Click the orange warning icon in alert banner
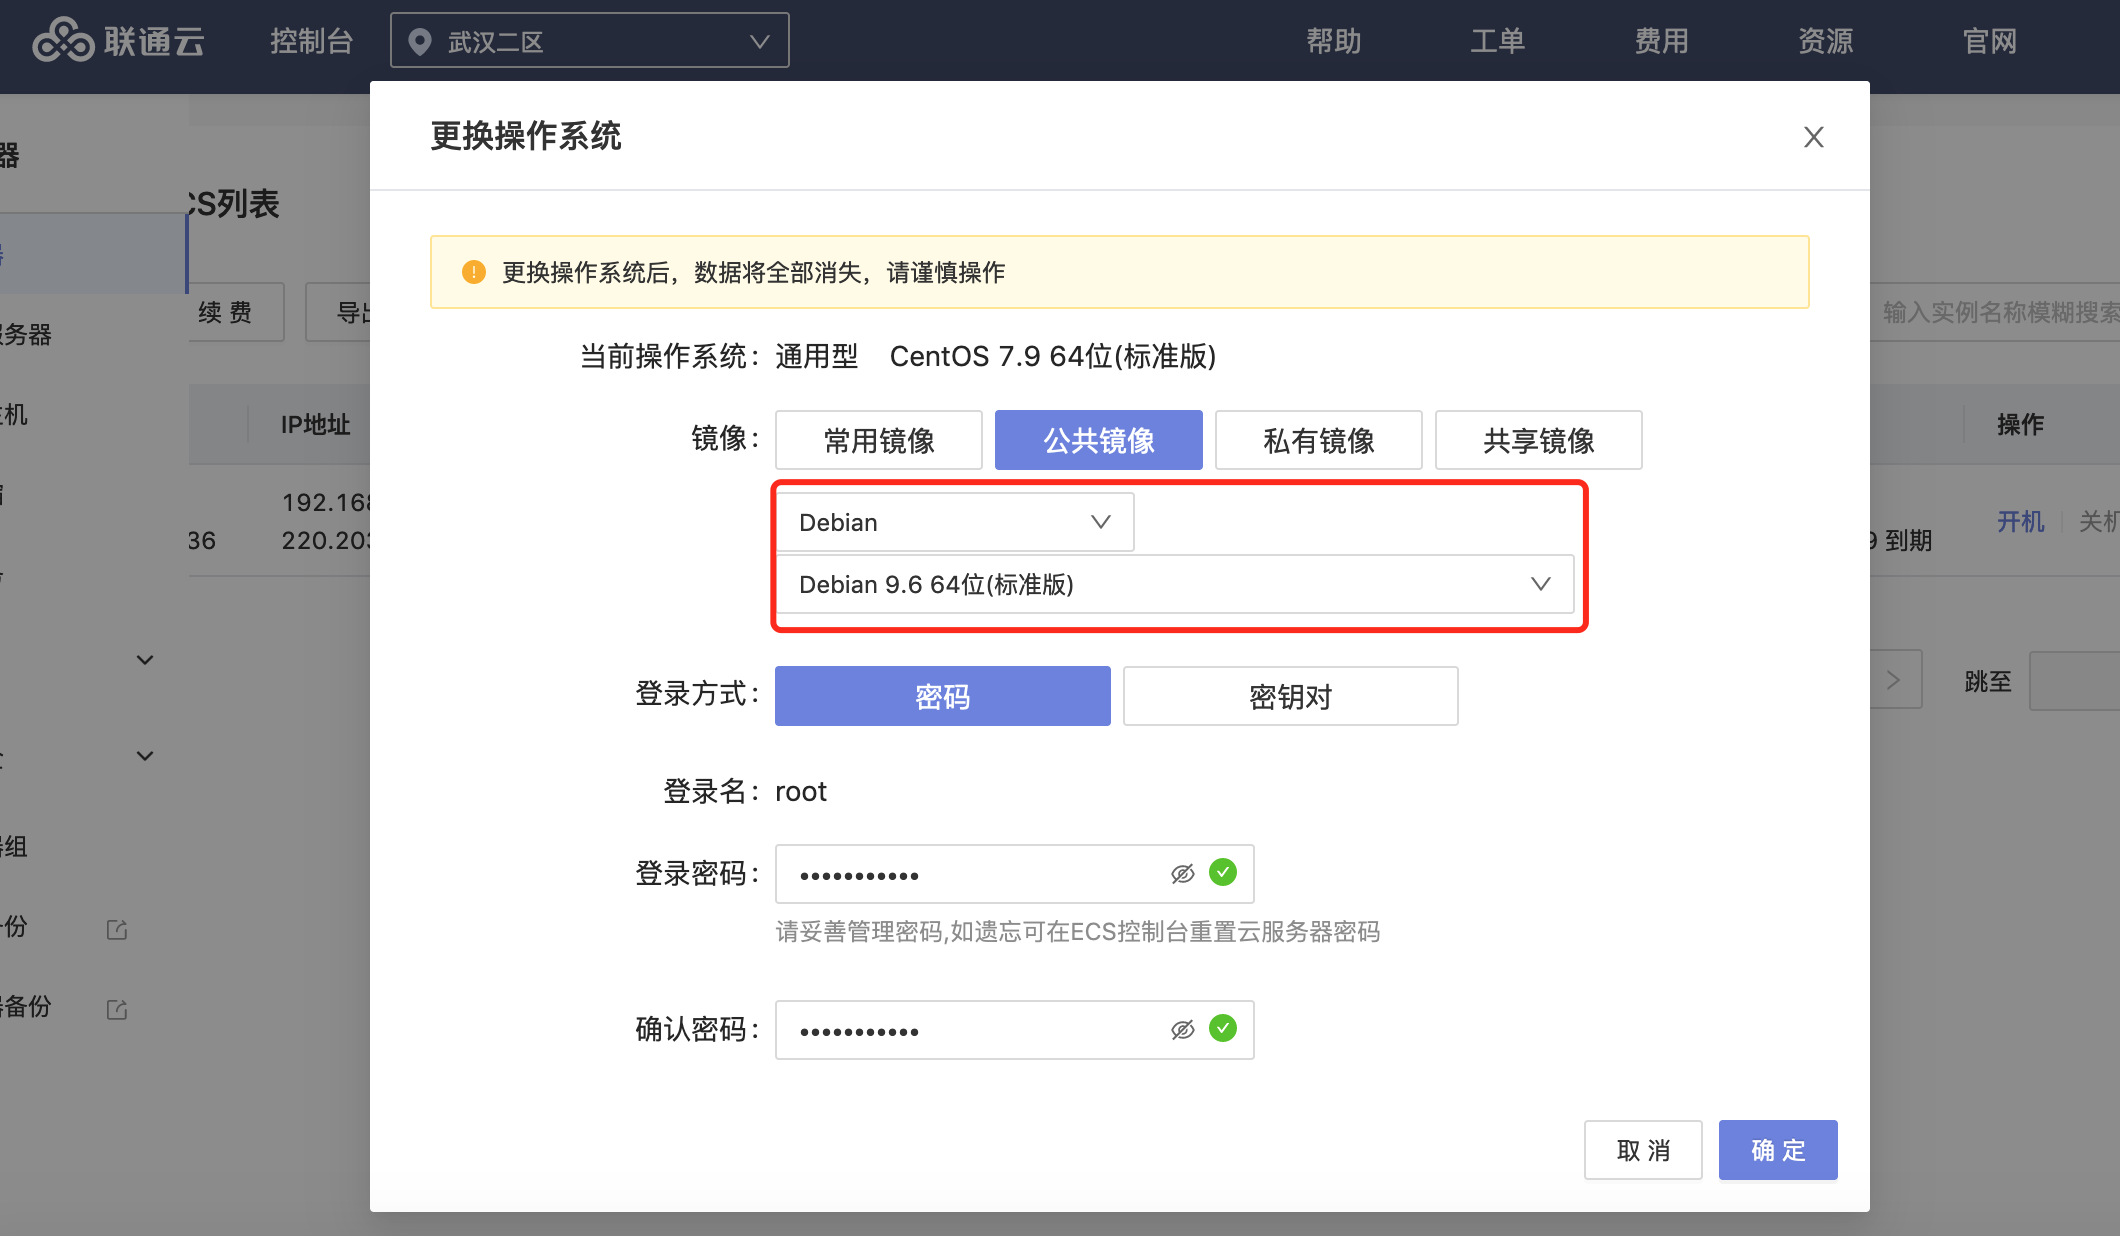The image size is (2120, 1236). coord(473,272)
